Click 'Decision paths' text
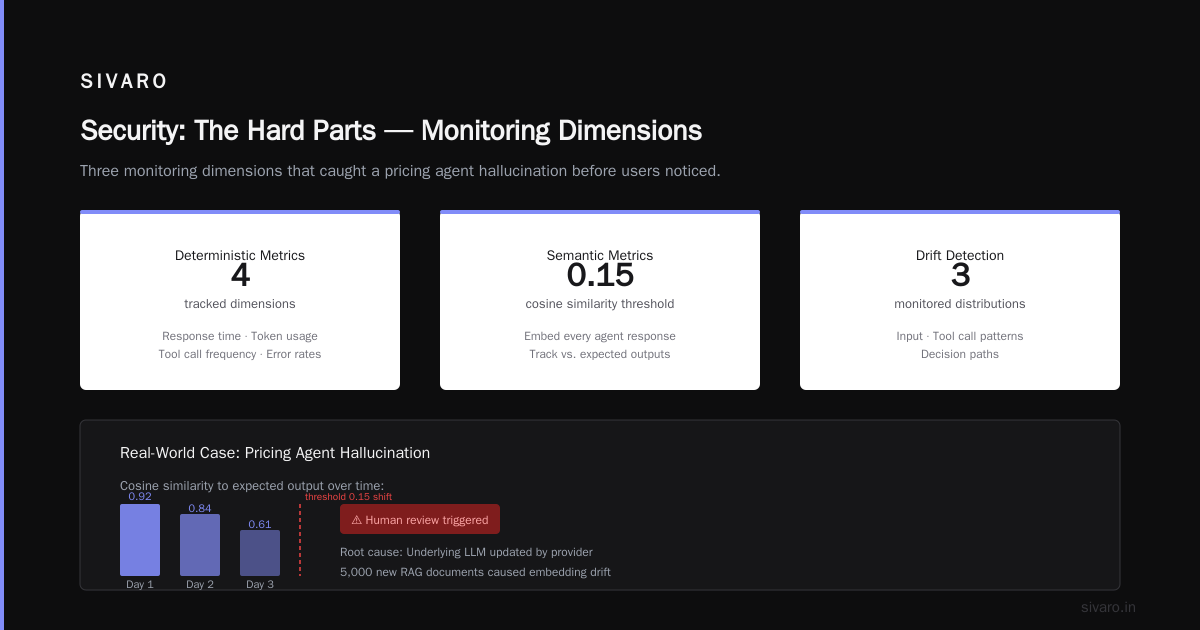 [960, 354]
